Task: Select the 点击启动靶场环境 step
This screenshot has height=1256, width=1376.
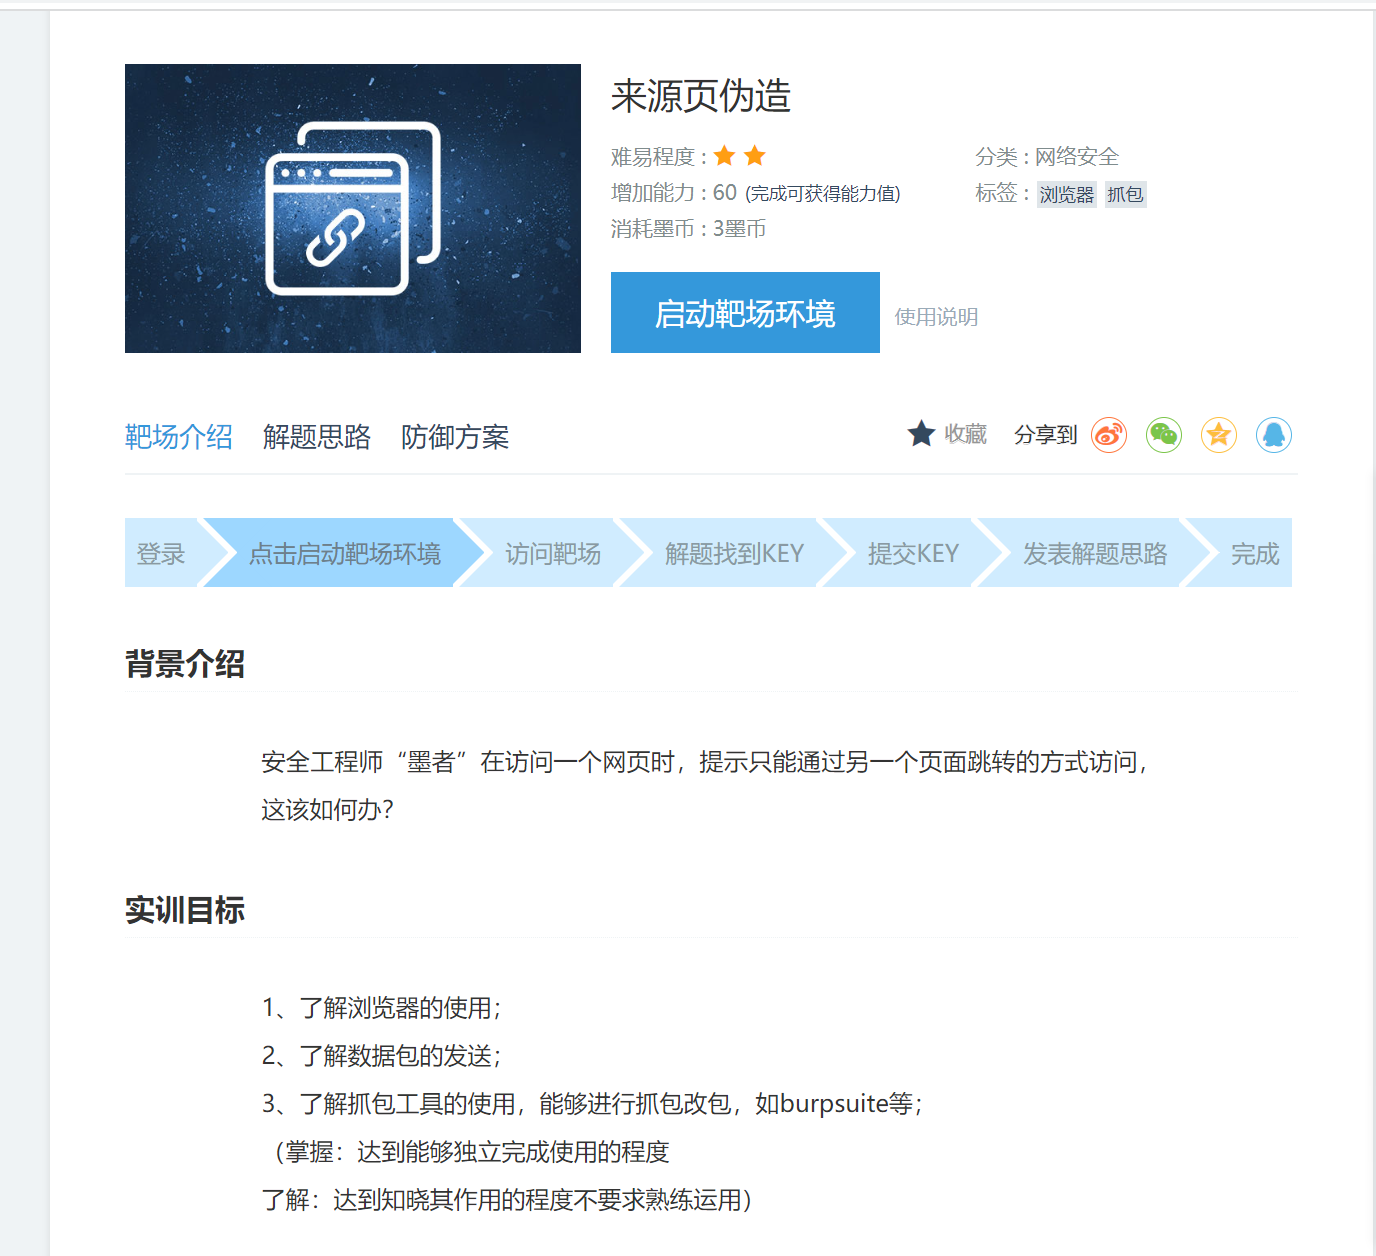Action: (x=344, y=553)
